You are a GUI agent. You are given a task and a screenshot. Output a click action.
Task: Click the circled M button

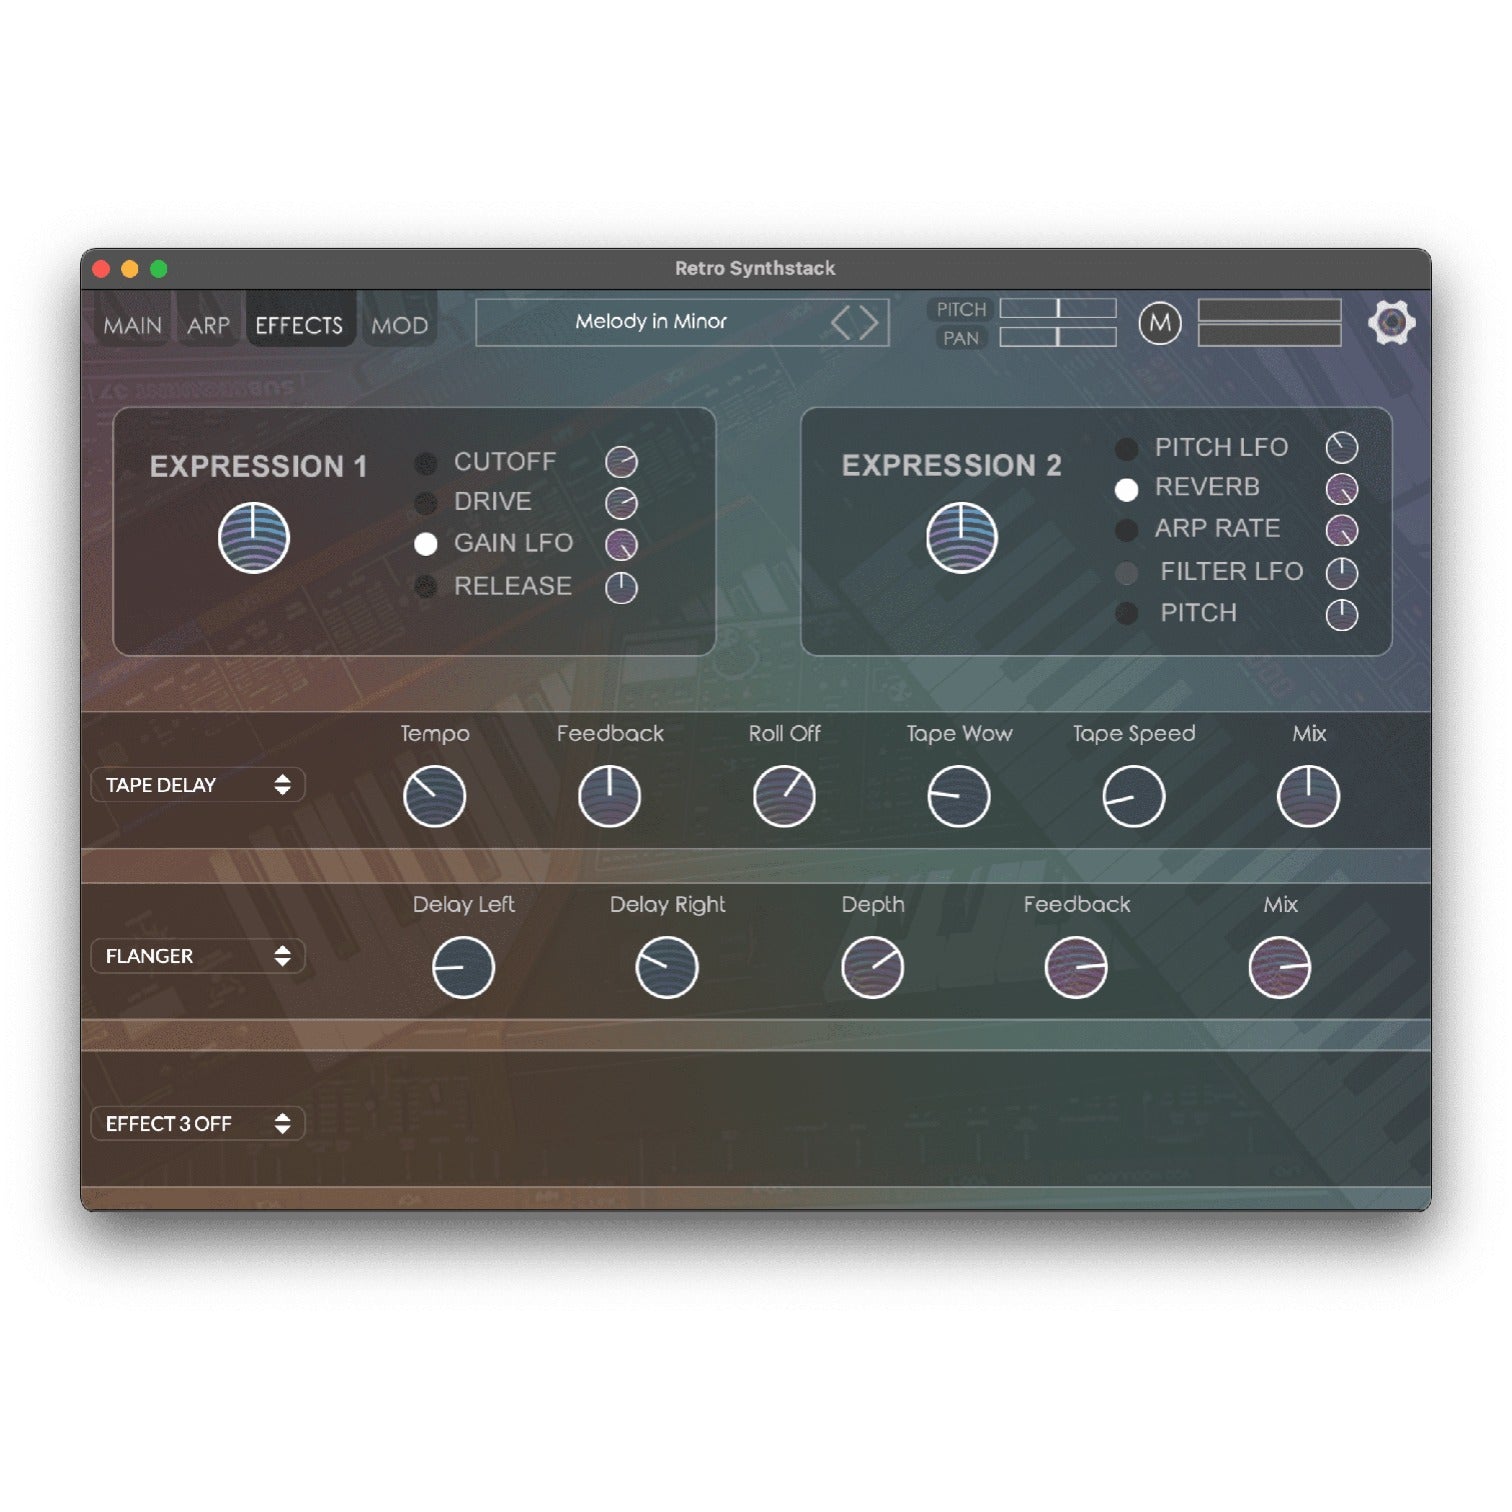(1160, 323)
